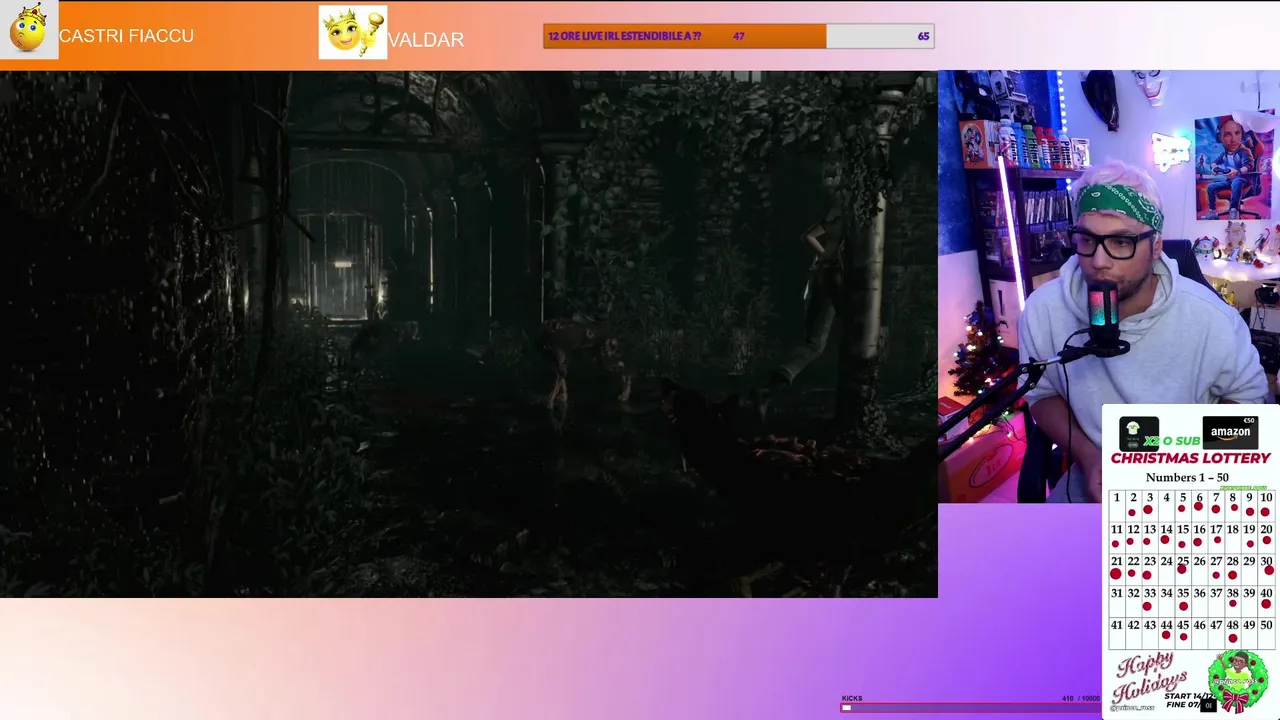Click the VALDAR name
The image size is (1280, 720).
click(x=426, y=40)
